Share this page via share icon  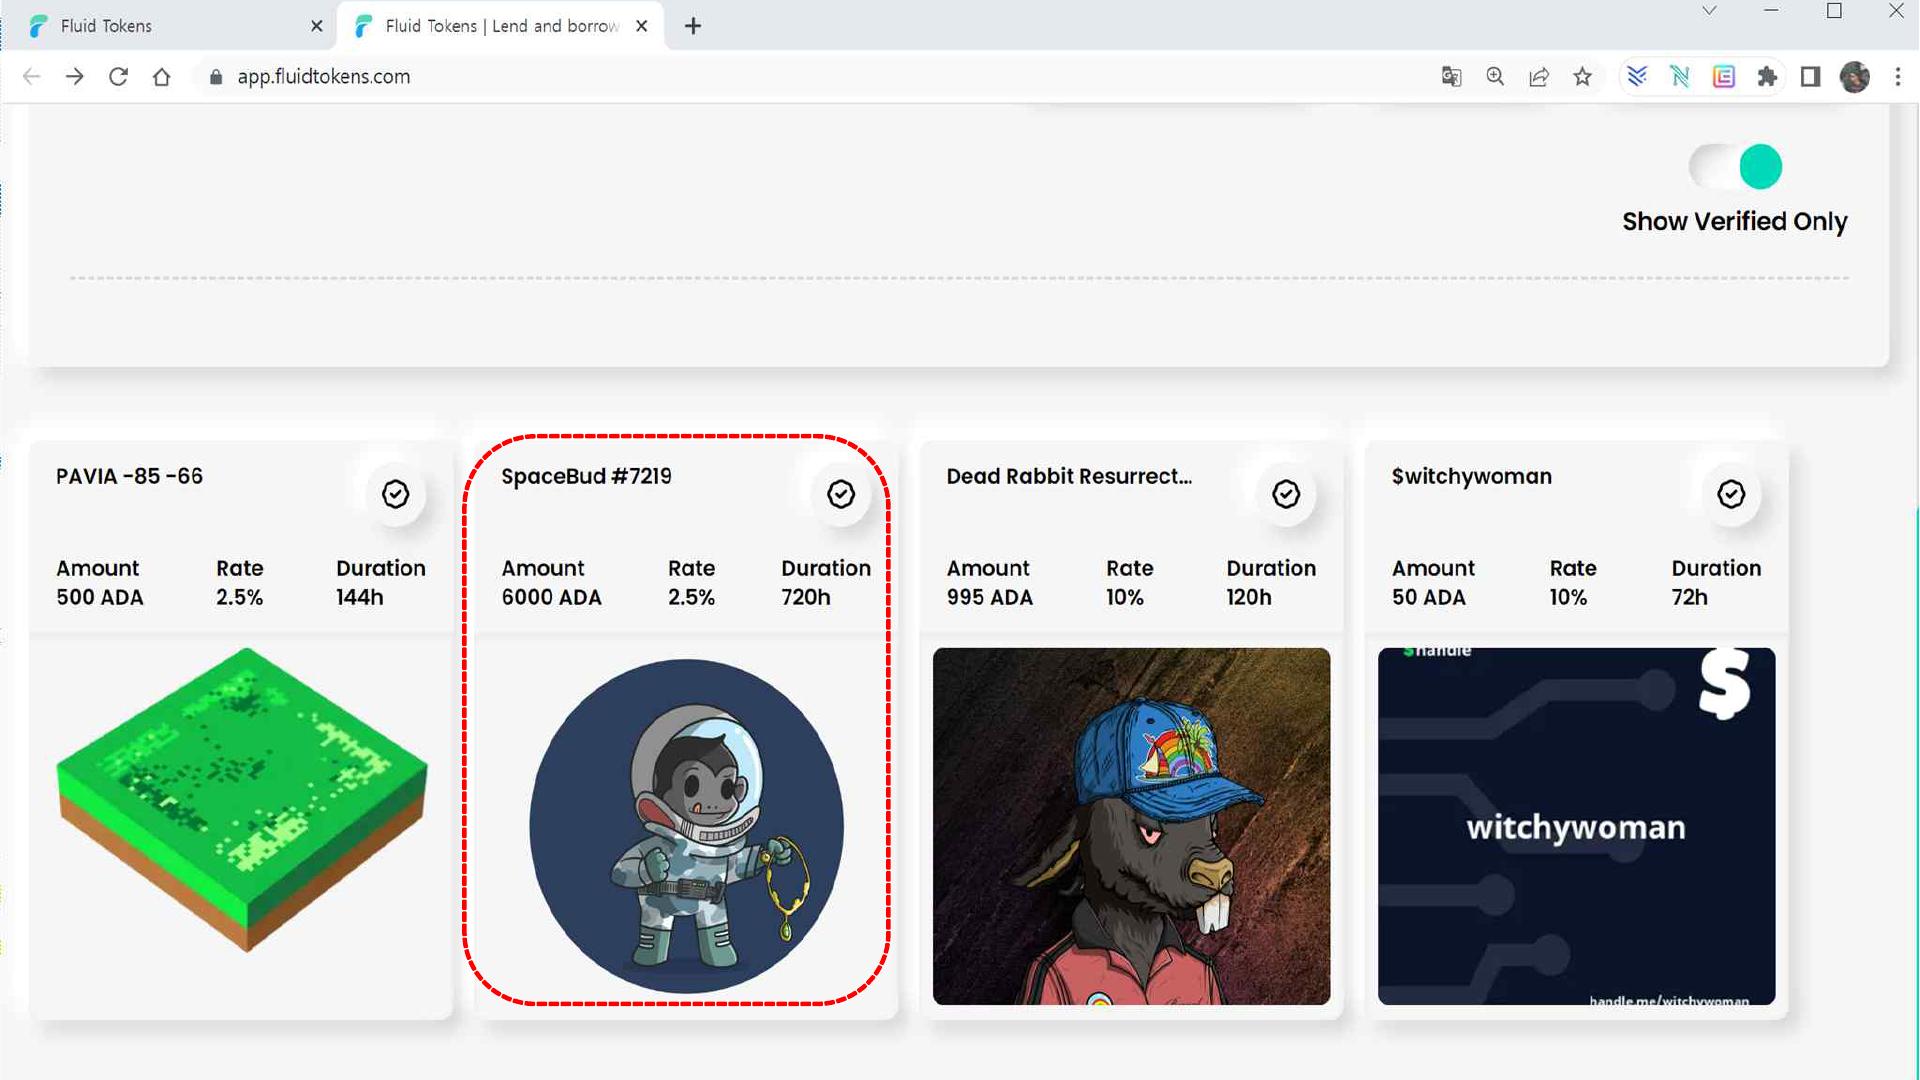pyautogui.click(x=1539, y=77)
